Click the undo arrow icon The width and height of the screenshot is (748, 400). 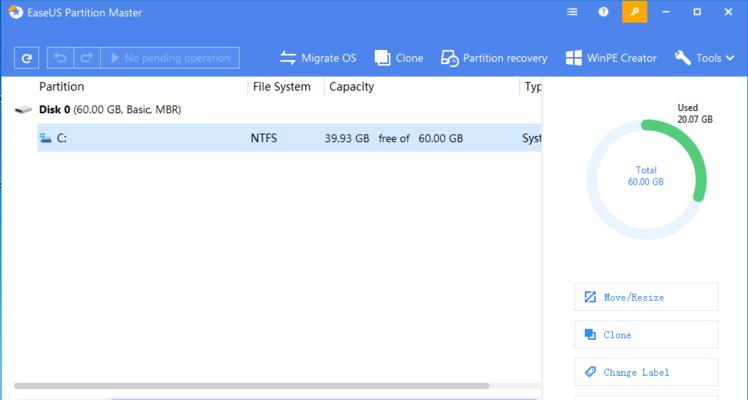coord(60,58)
